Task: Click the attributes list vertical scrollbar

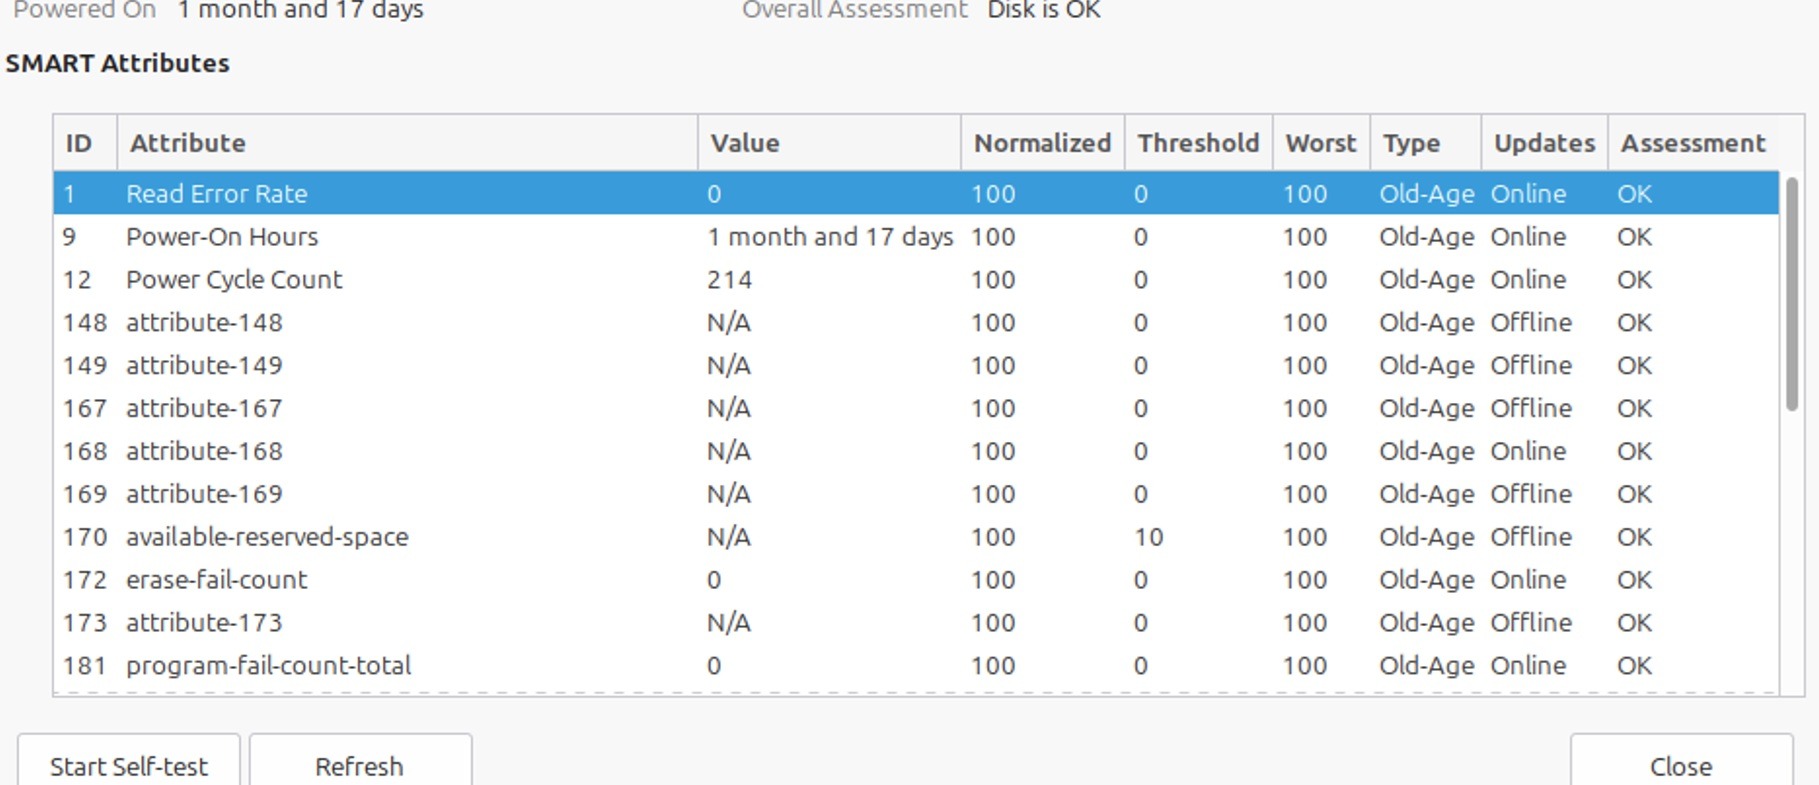Action: tap(1792, 294)
